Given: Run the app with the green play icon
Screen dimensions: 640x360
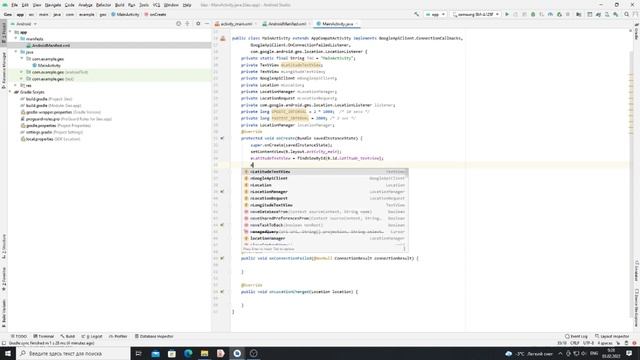Looking at the screenshot, I should coord(507,14).
